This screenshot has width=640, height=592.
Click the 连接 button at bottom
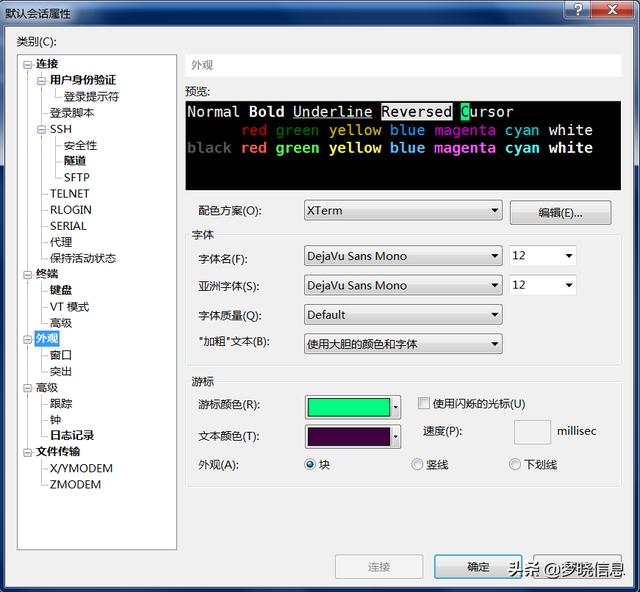tap(379, 566)
